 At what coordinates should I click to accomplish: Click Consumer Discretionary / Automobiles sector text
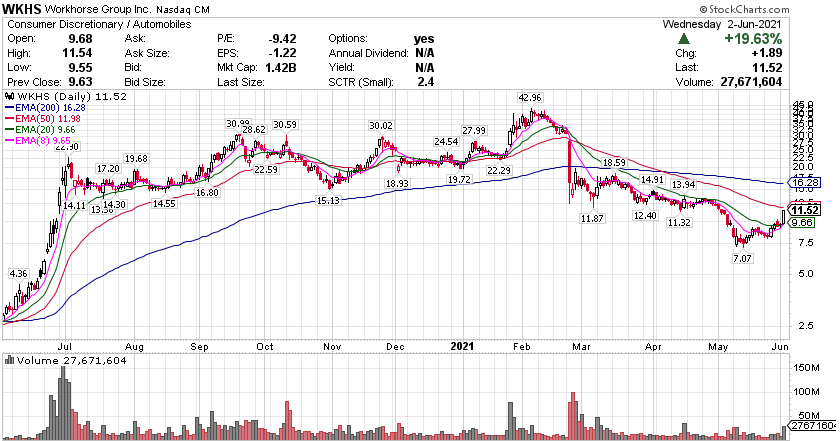click(99, 24)
